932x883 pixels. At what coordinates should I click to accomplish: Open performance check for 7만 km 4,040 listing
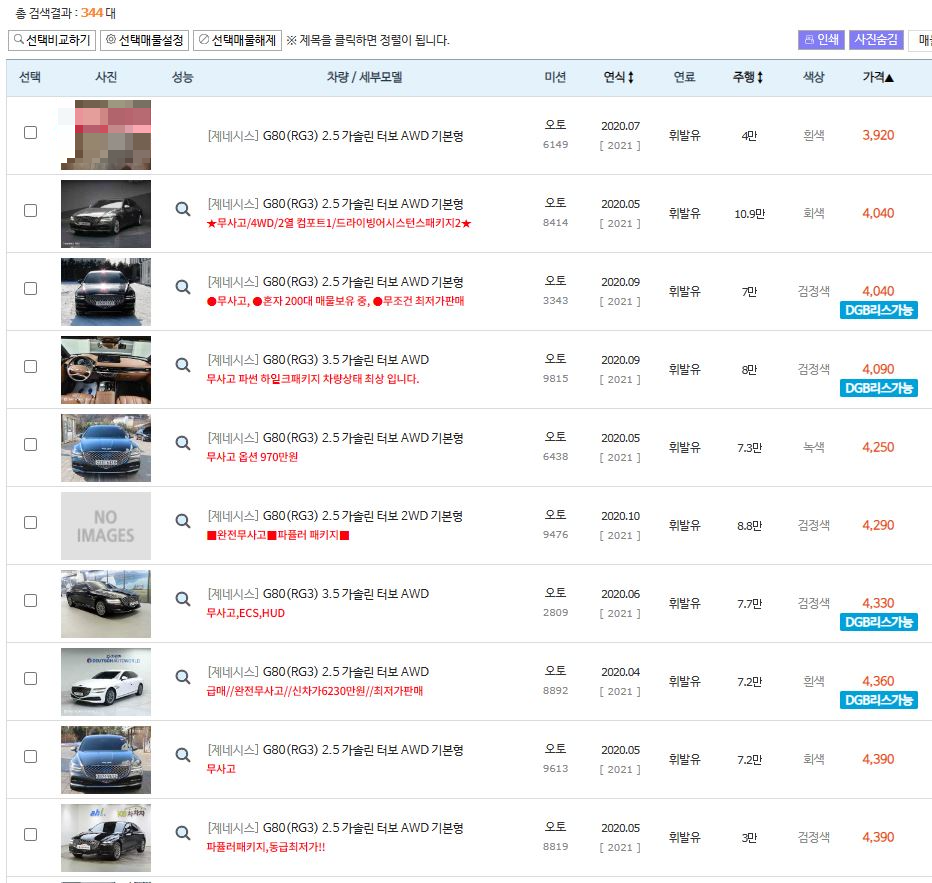[182, 287]
